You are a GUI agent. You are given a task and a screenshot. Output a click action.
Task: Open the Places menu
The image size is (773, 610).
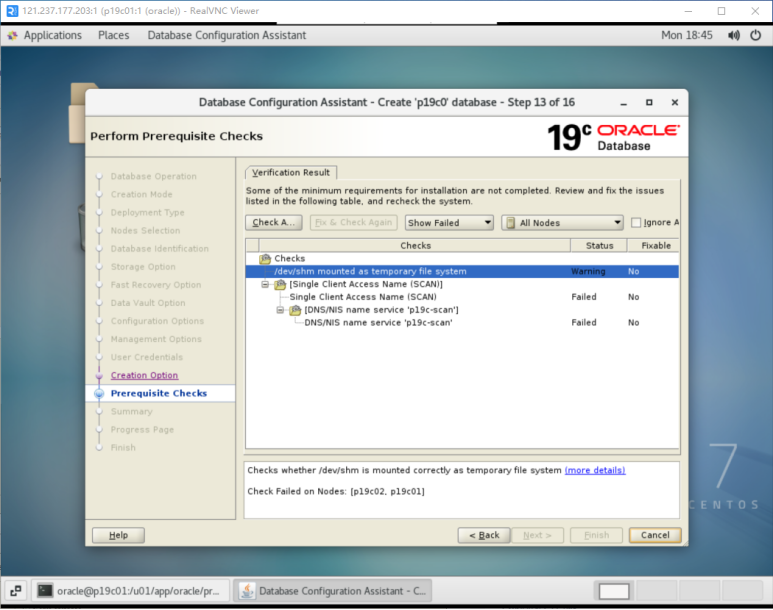113,36
